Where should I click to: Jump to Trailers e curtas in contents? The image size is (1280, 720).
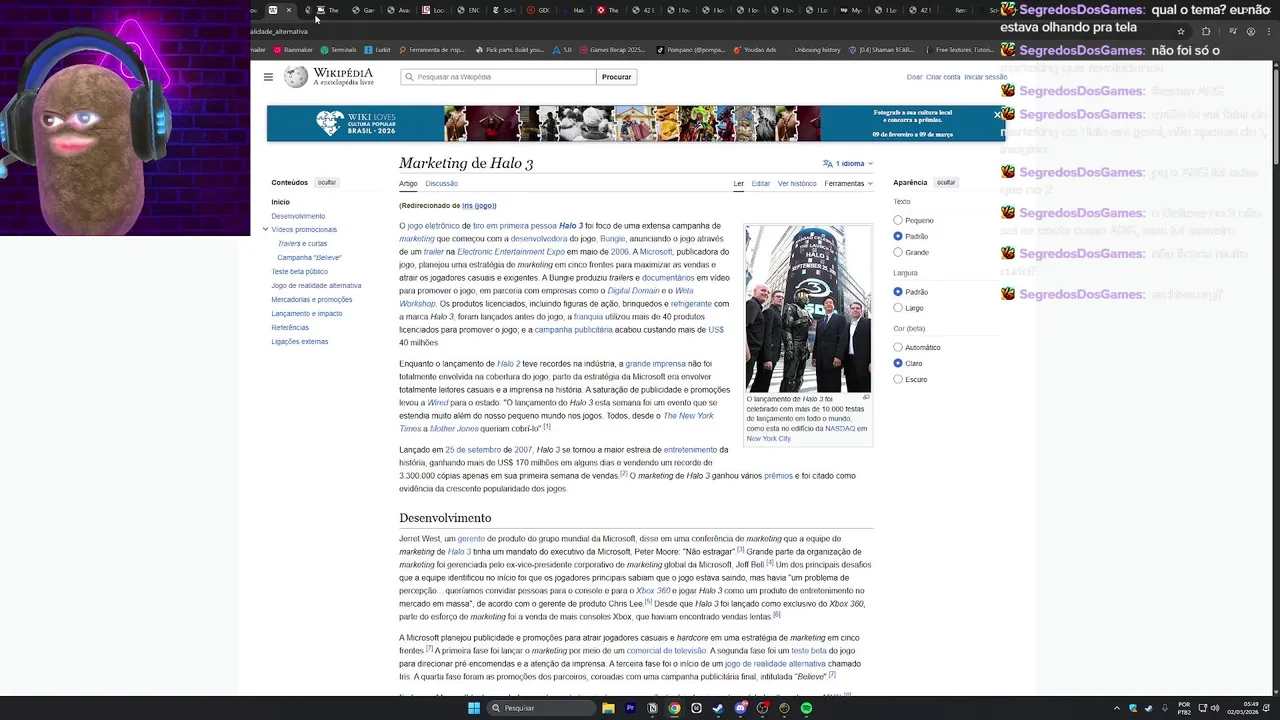click(x=302, y=244)
